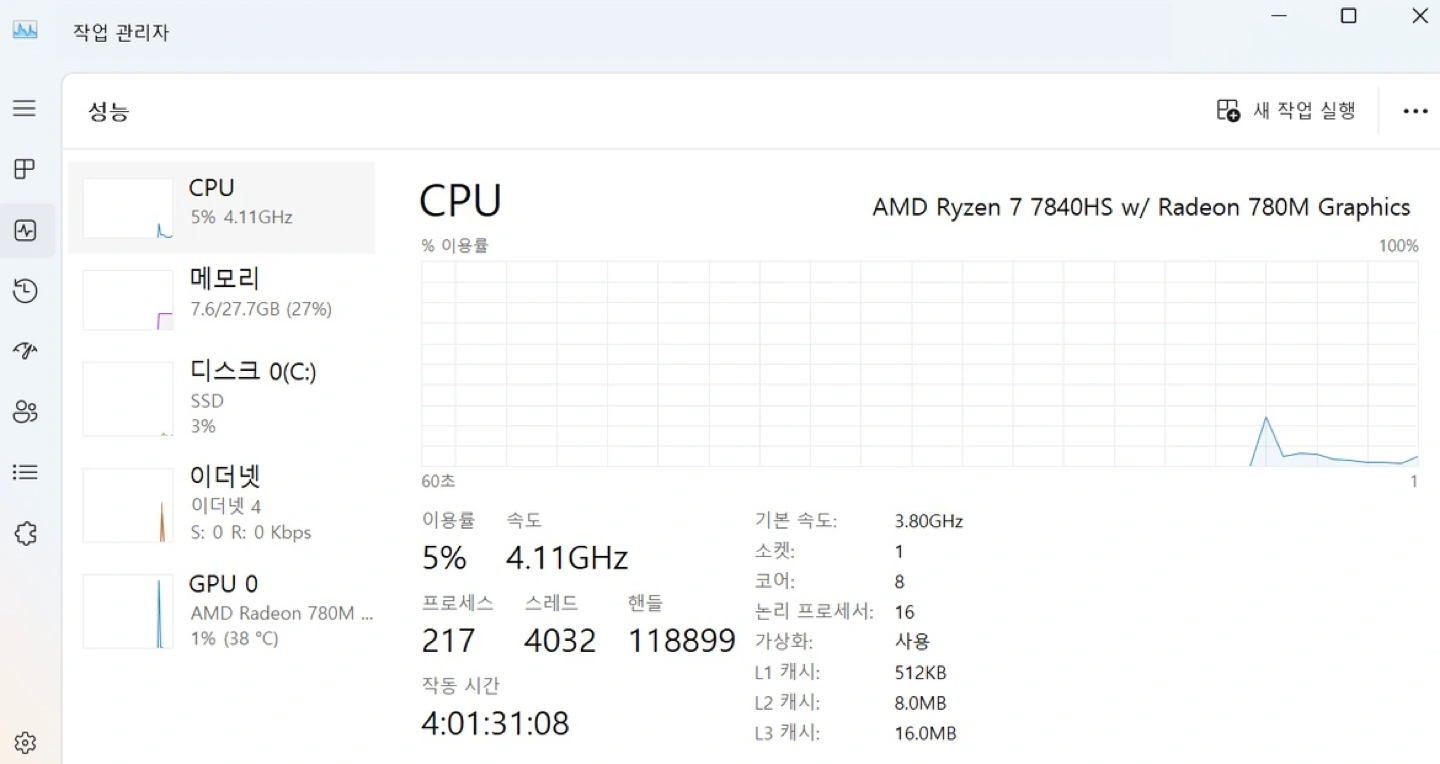Viewport: 1440px width, 764px height.
Task: Select the Performance page icon in sidebar
Action: (25, 231)
